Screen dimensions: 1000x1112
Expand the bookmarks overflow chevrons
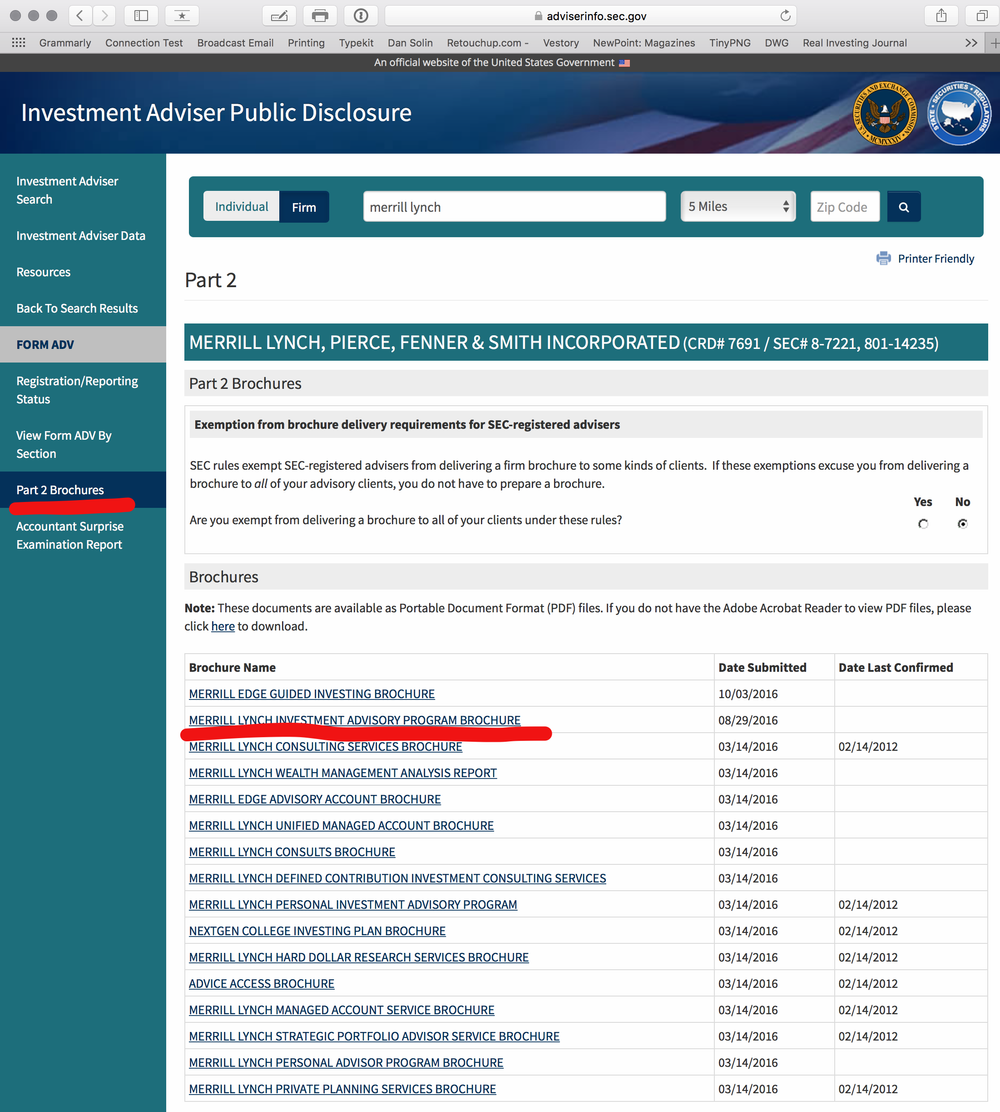[x=971, y=43]
